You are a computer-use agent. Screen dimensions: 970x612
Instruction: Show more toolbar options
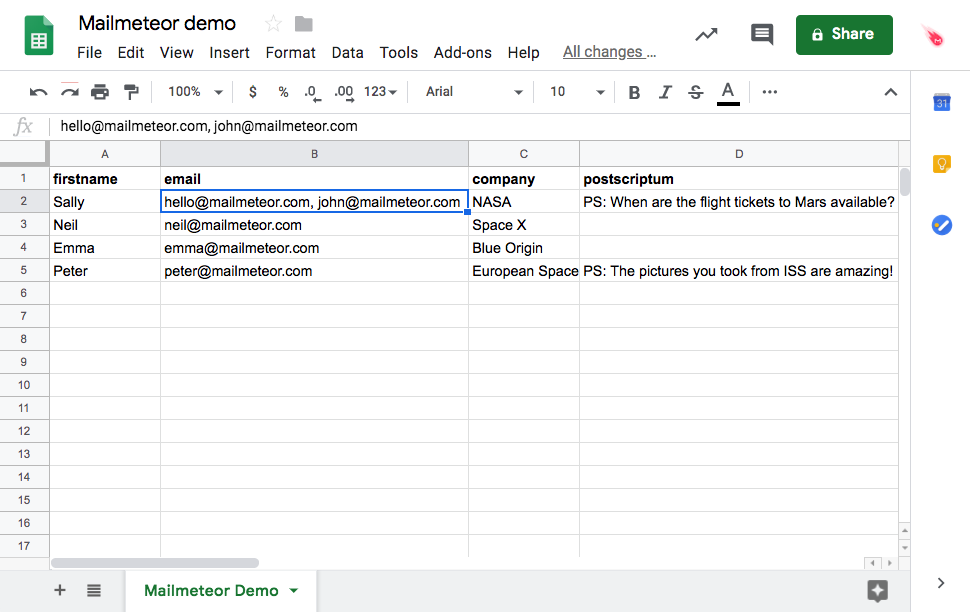pyautogui.click(x=770, y=92)
